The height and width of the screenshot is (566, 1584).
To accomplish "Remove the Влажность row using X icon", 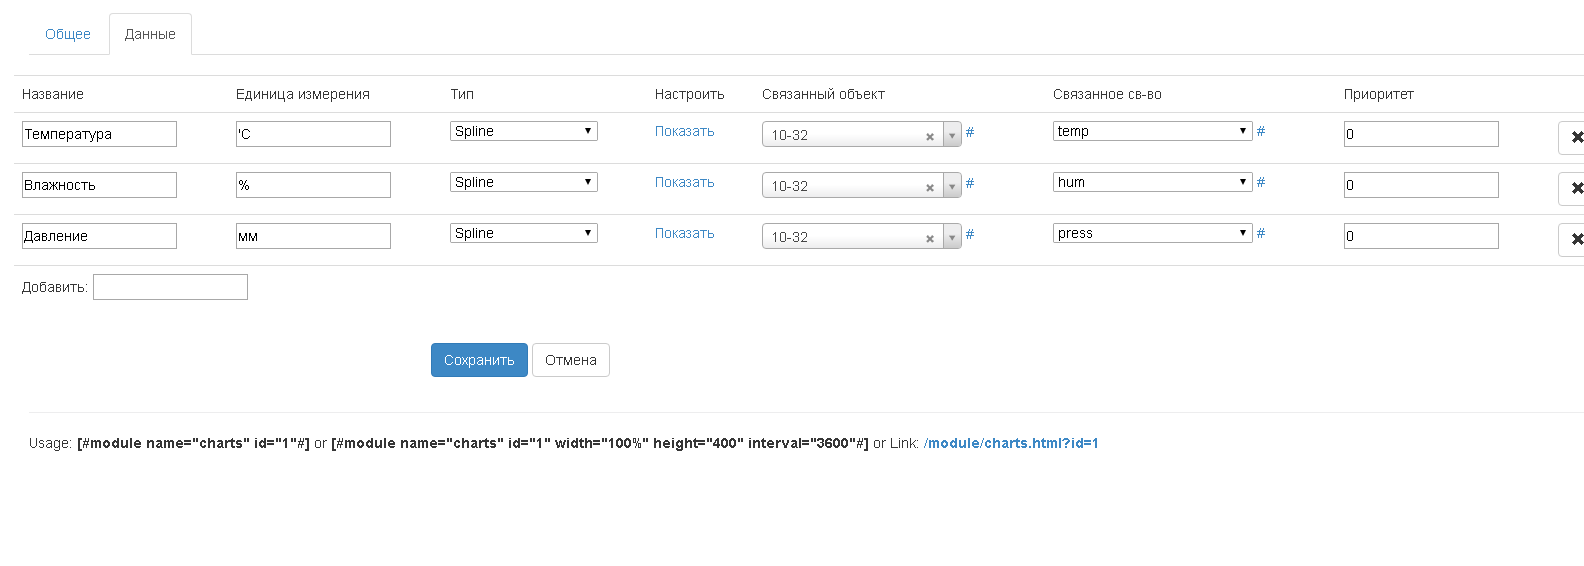I will (1575, 188).
